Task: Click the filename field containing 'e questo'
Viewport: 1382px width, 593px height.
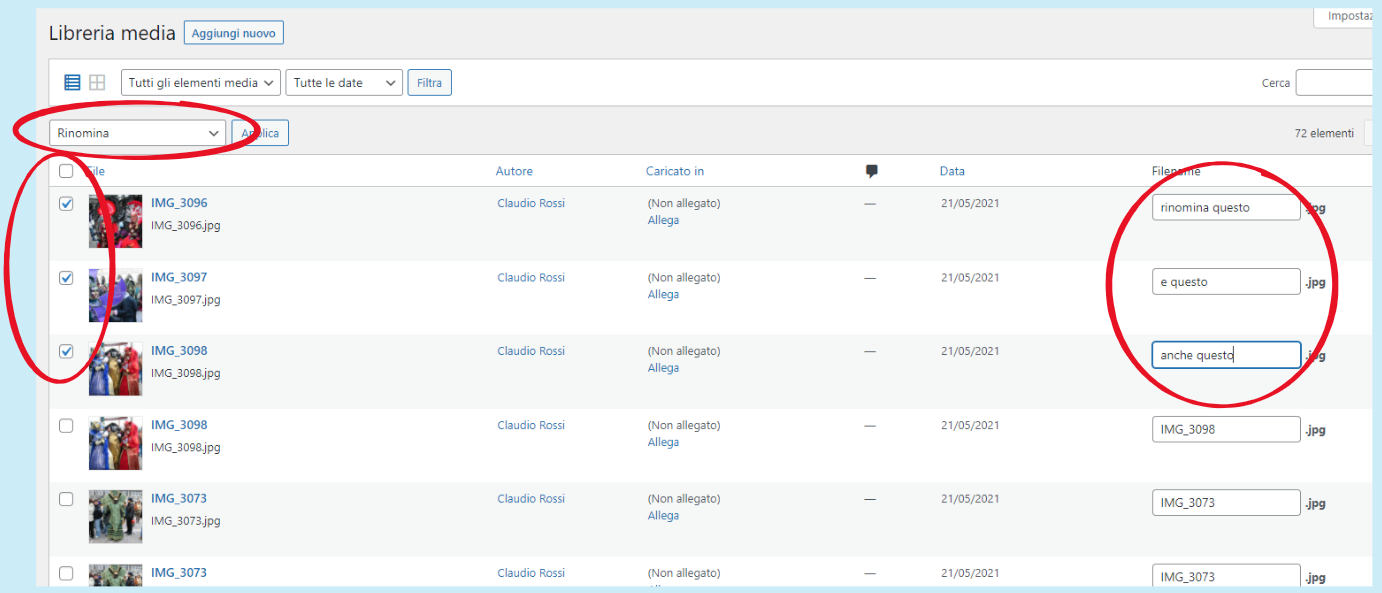Action: click(1226, 282)
